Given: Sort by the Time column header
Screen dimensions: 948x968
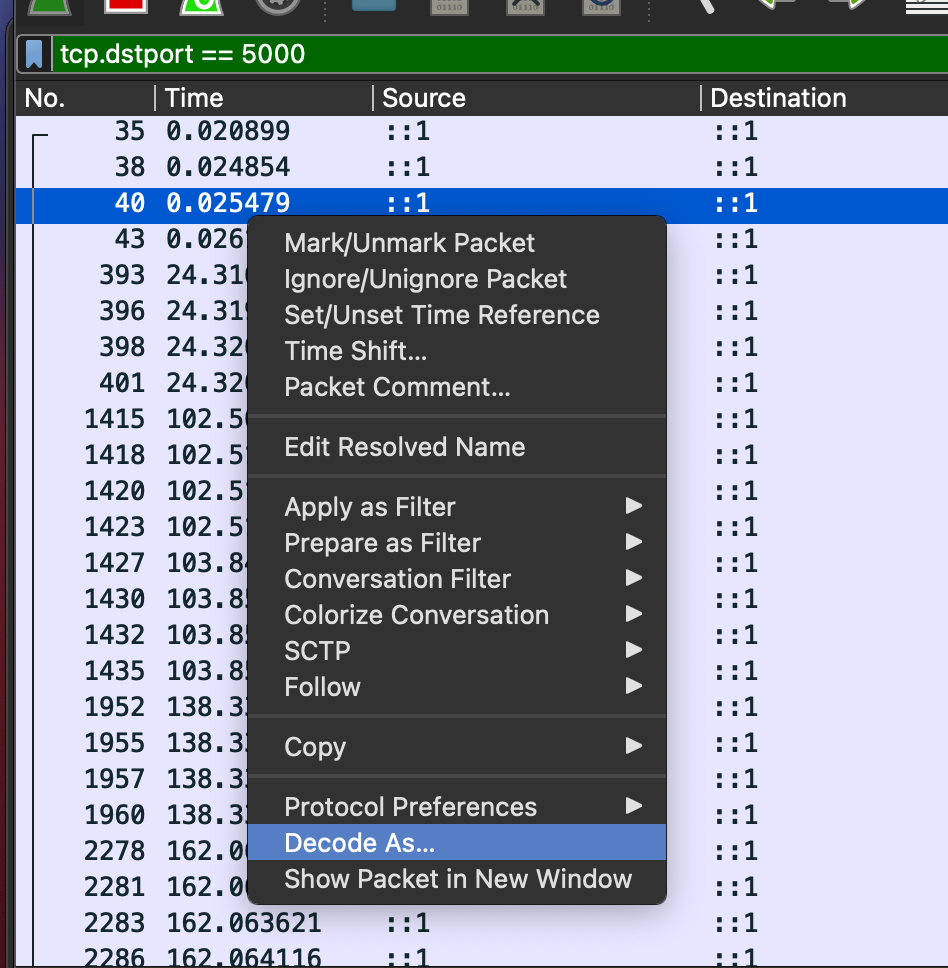Looking at the screenshot, I should coord(194,98).
